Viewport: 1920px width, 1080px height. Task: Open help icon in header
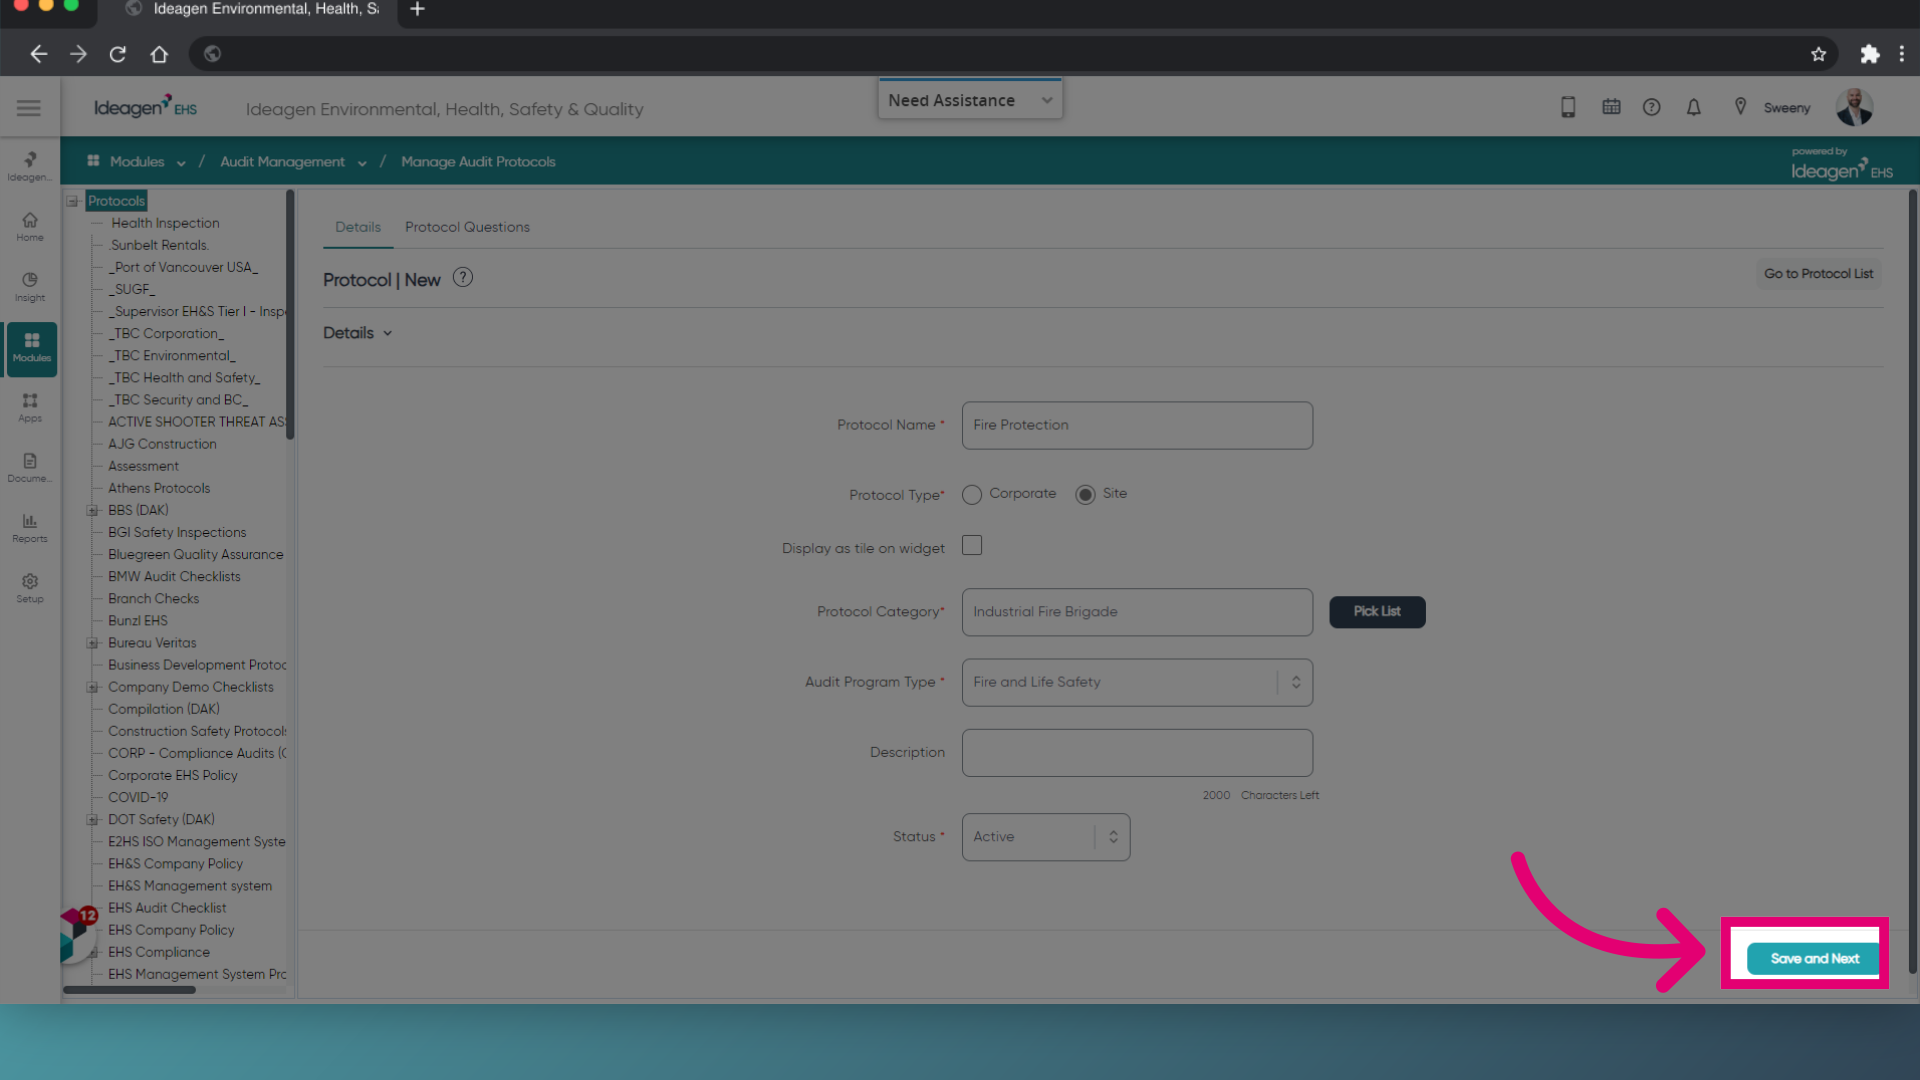click(1651, 107)
